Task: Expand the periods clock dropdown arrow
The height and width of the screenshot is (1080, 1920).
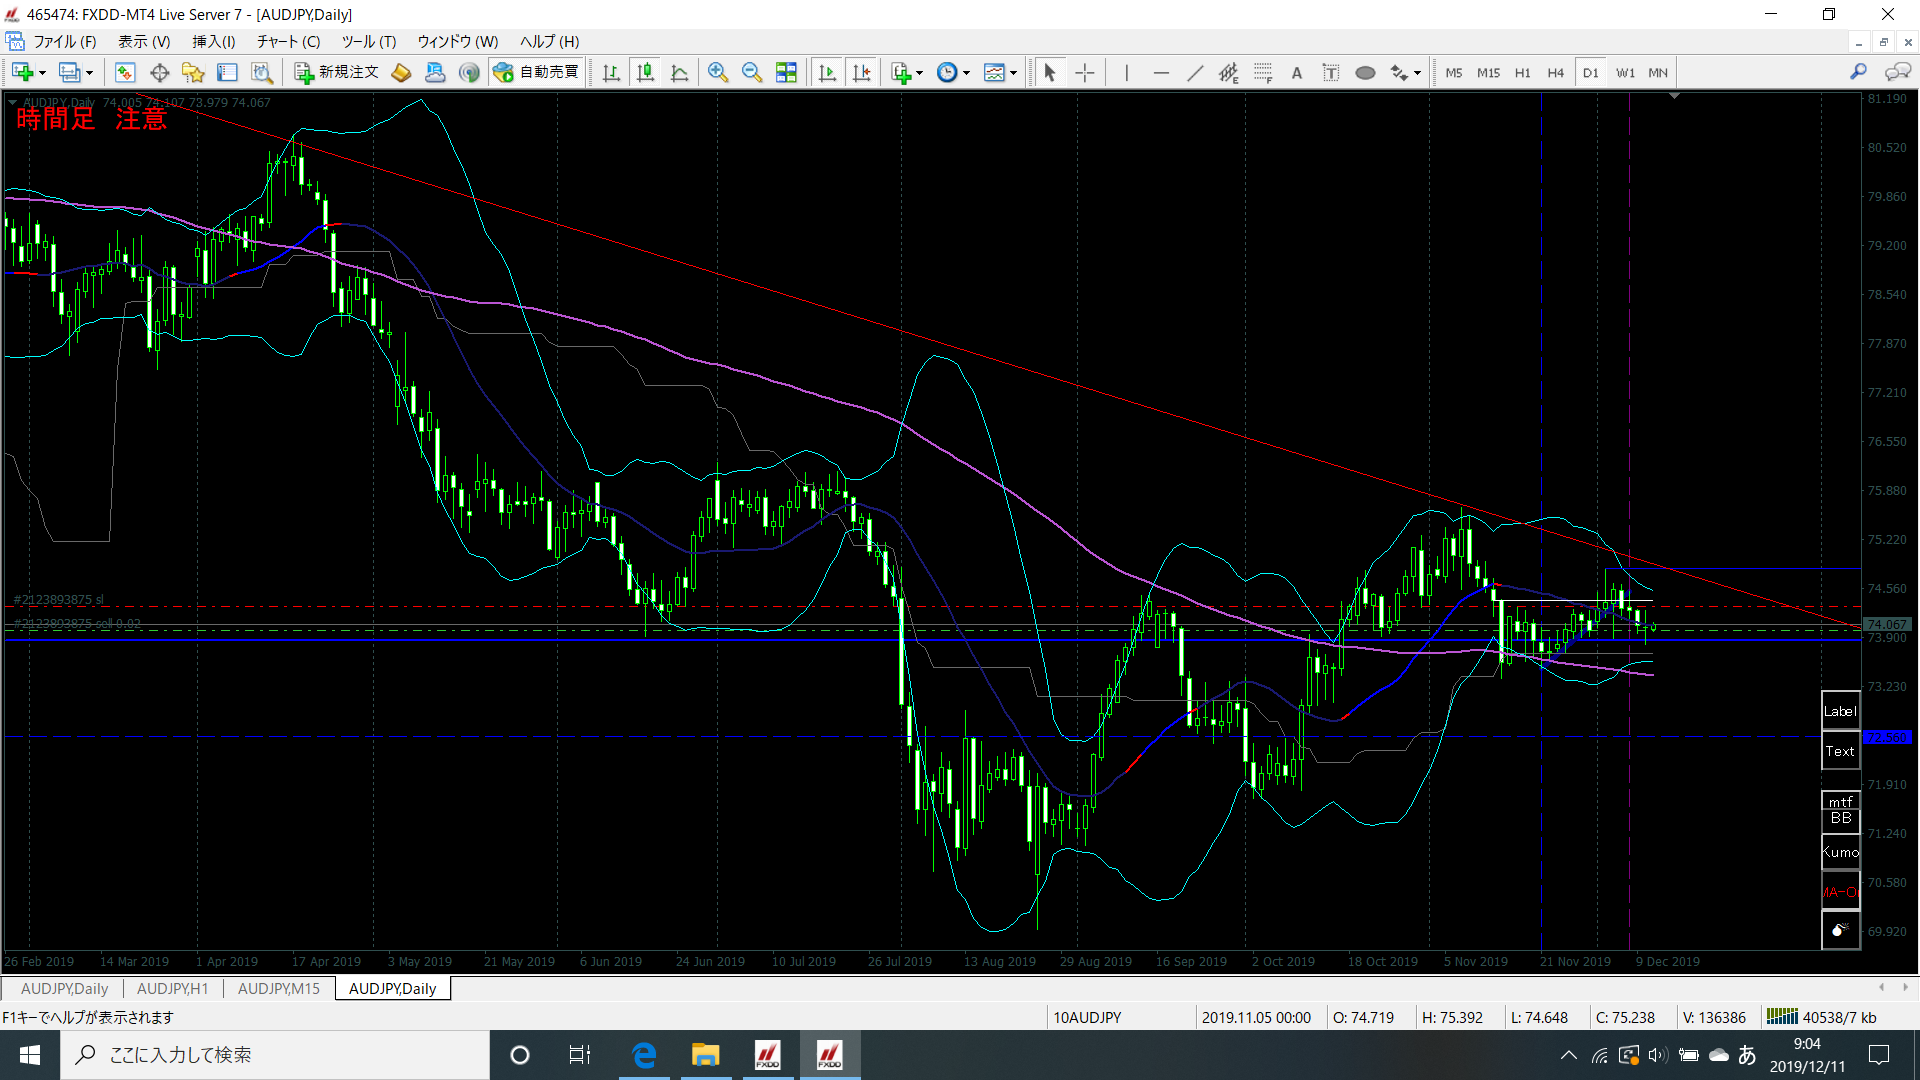Action: (967, 73)
